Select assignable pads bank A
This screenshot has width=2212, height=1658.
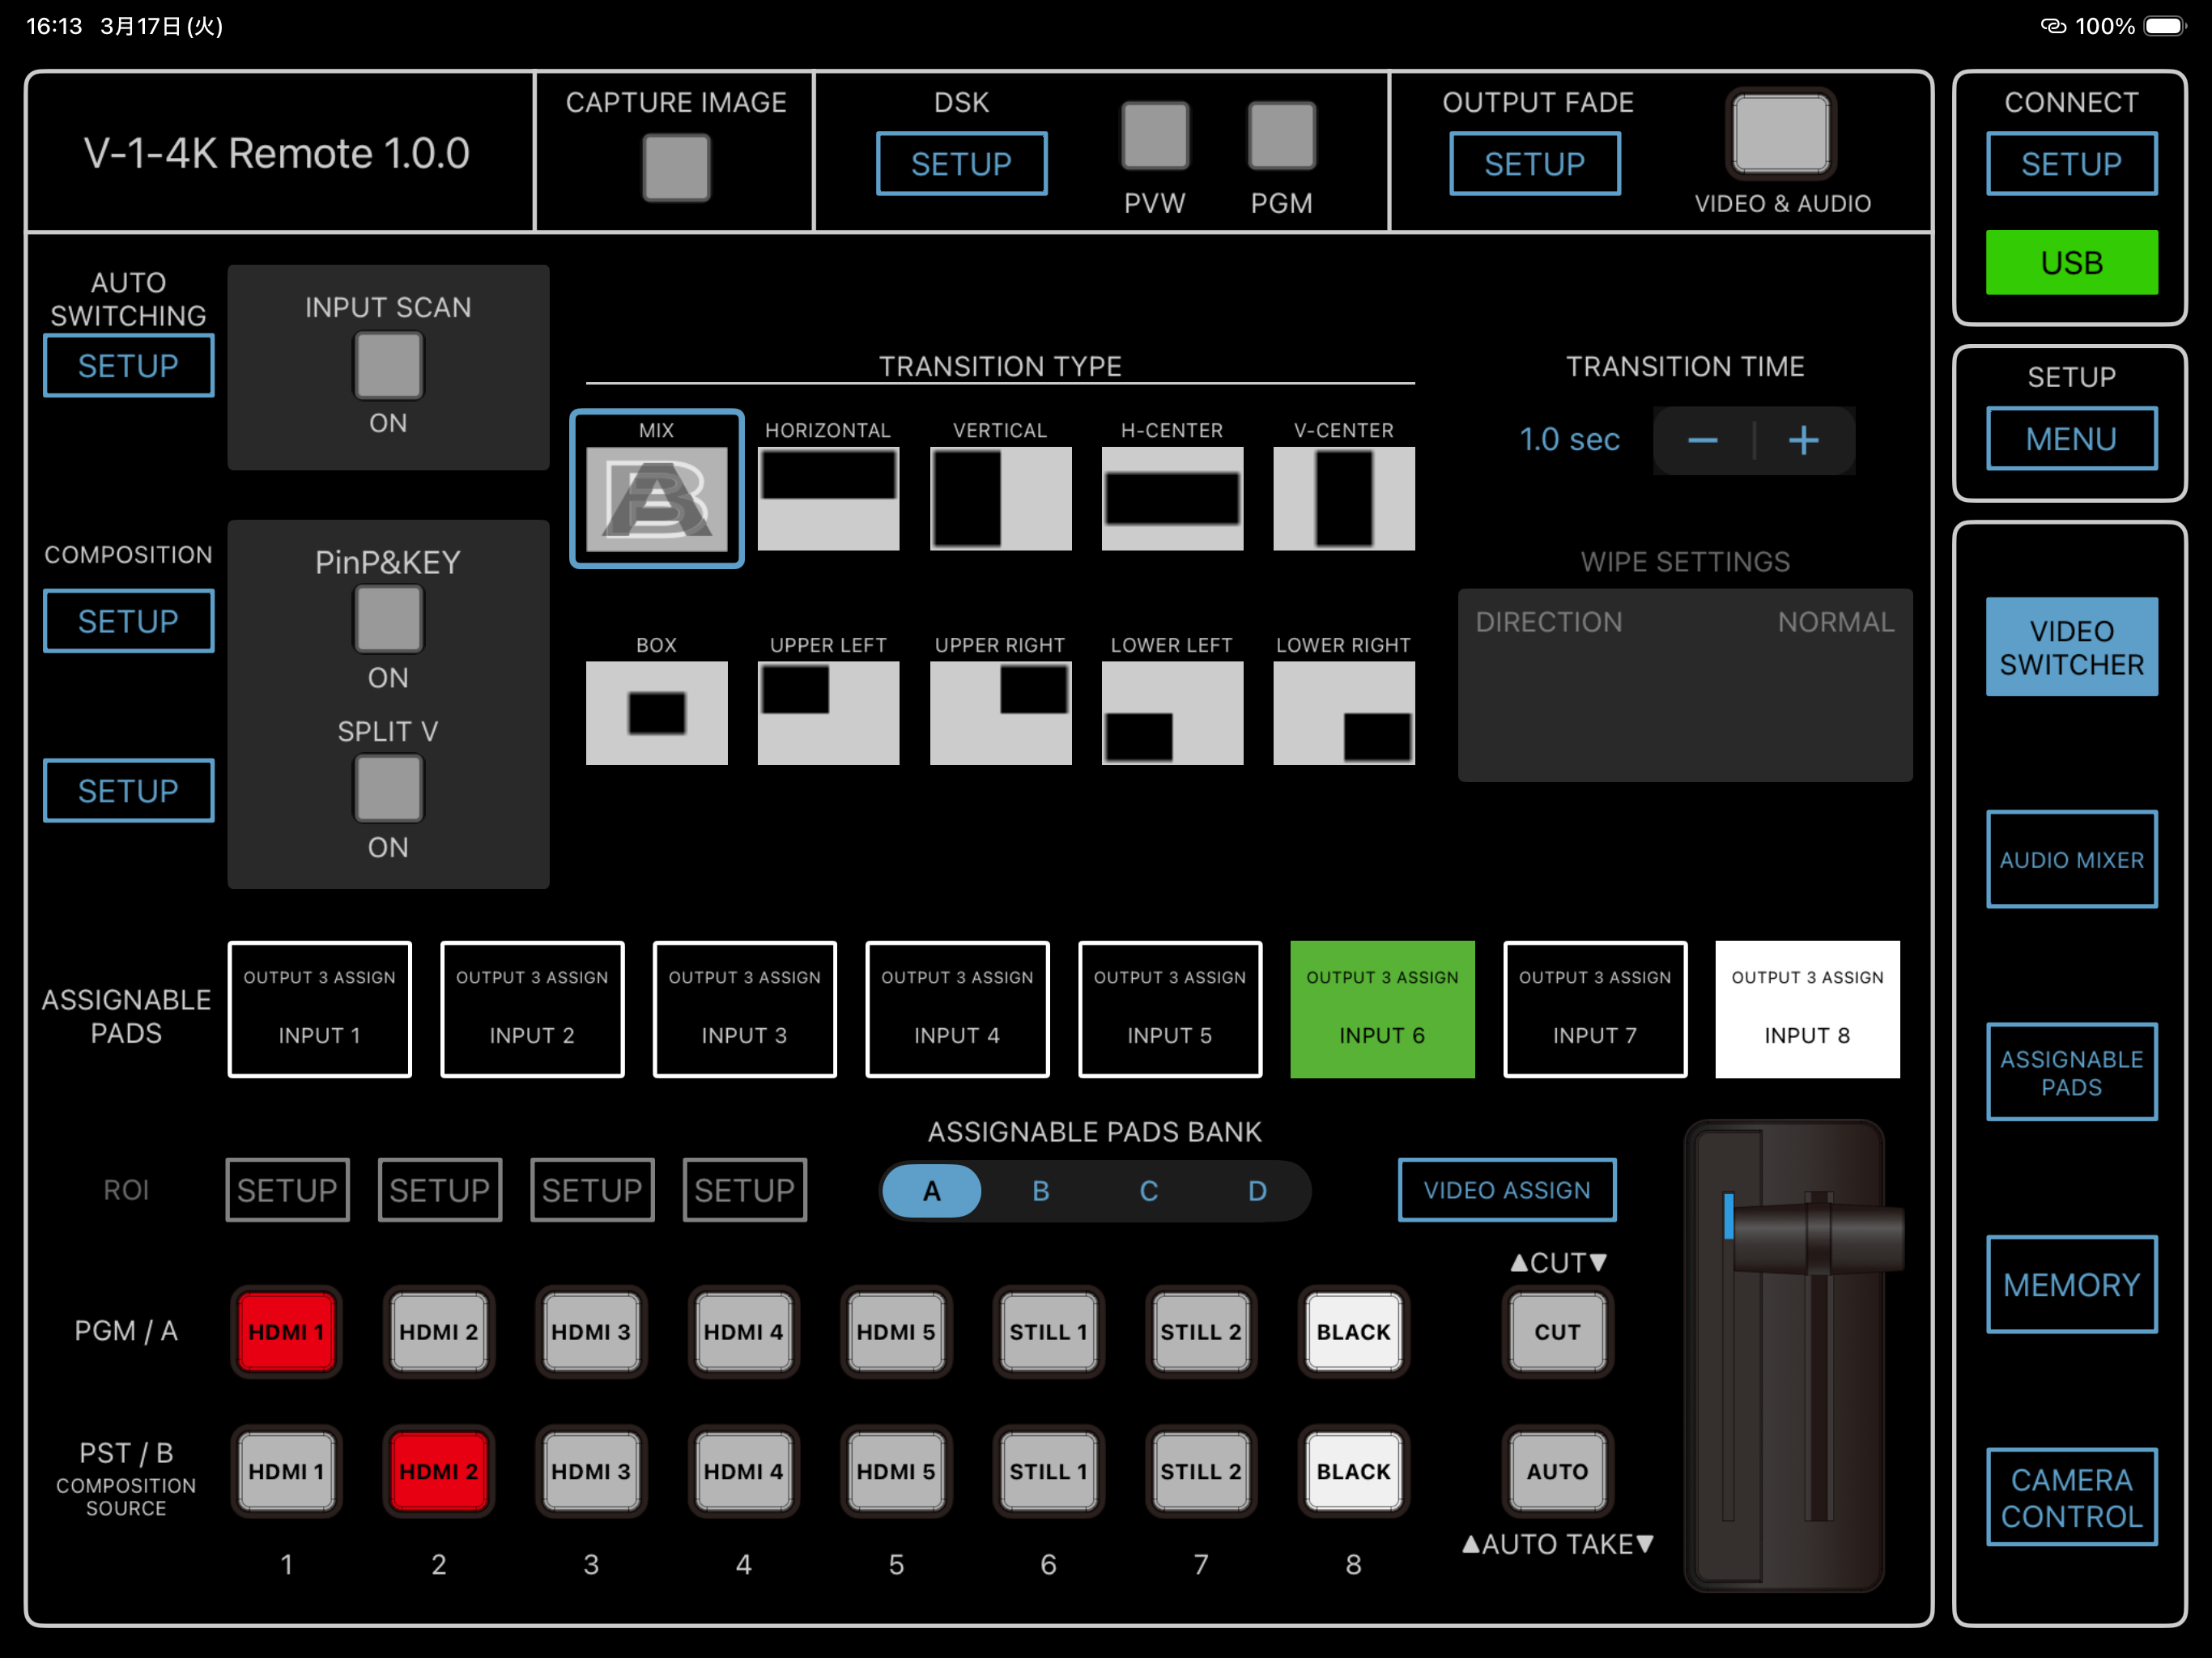tap(931, 1190)
